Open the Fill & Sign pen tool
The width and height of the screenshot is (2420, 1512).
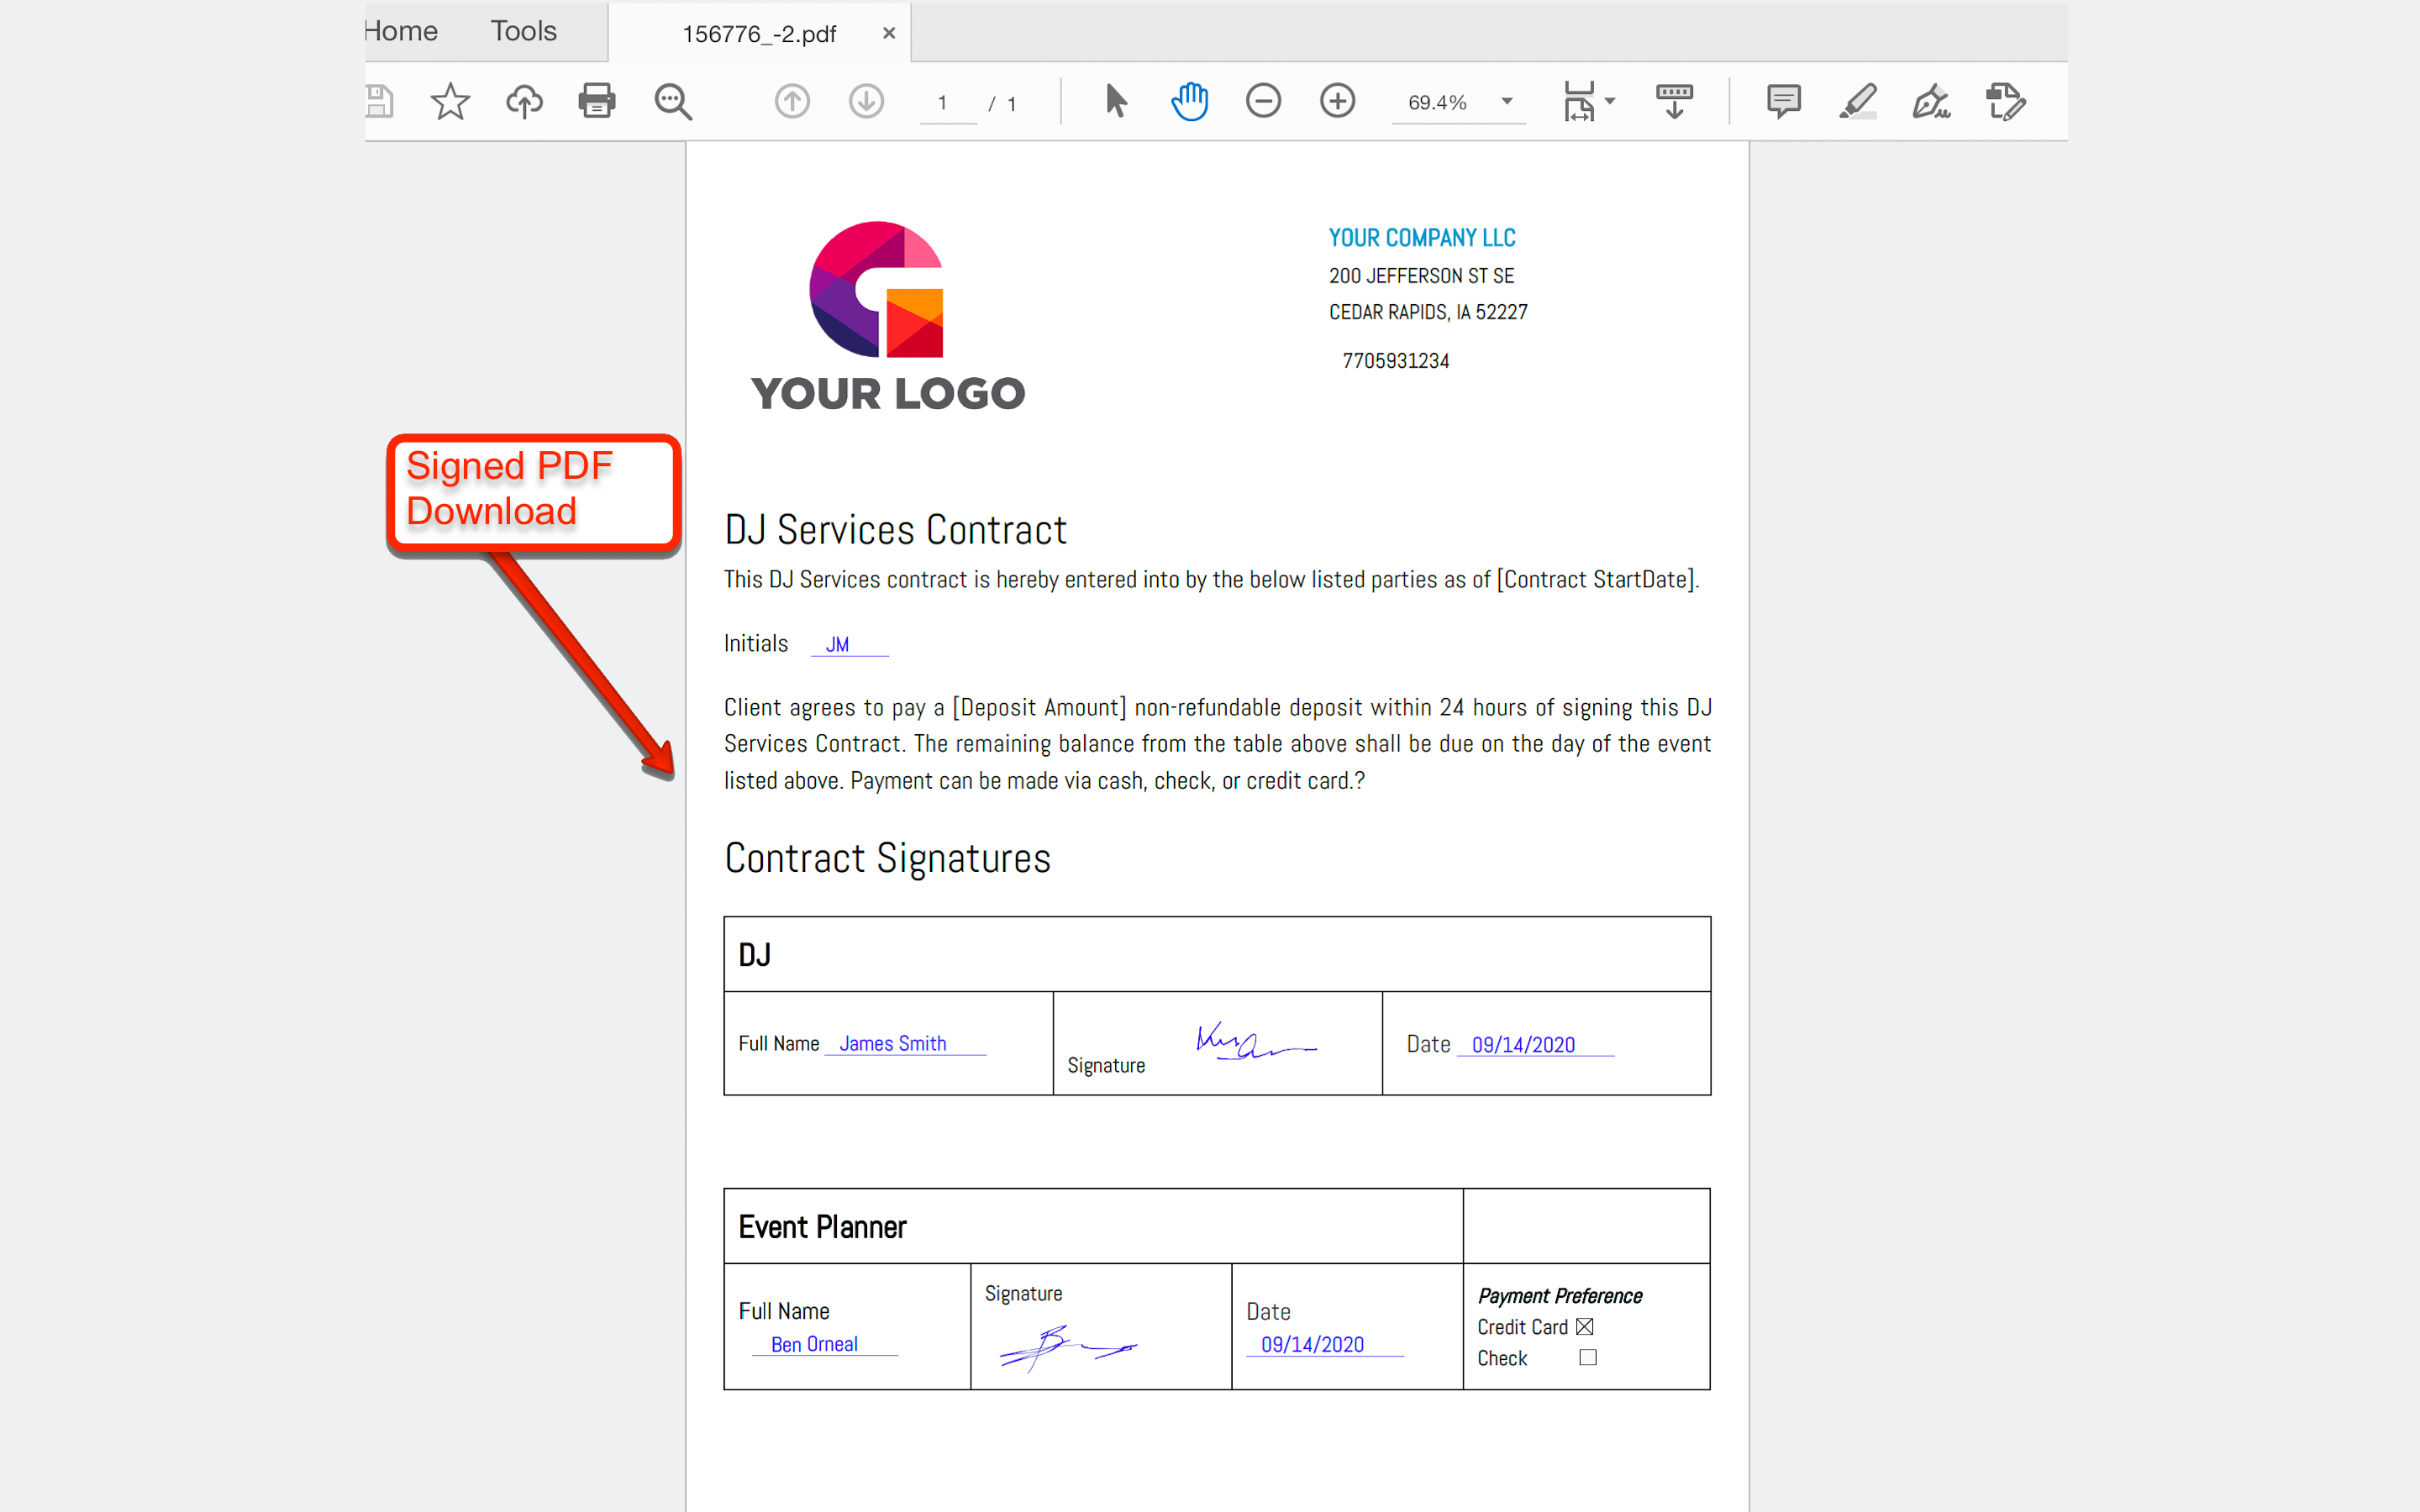click(x=1931, y=101)
